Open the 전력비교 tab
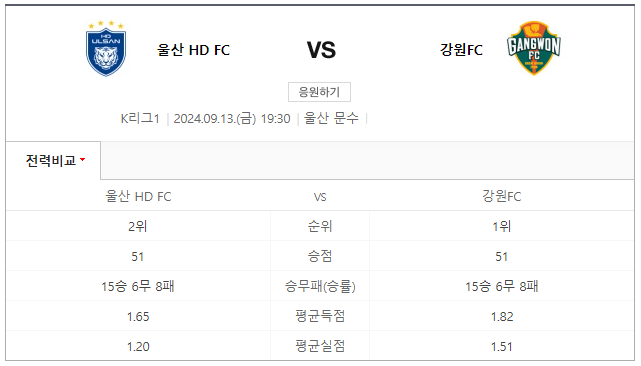This screenshot has width=641, height=366. point(53,160)
